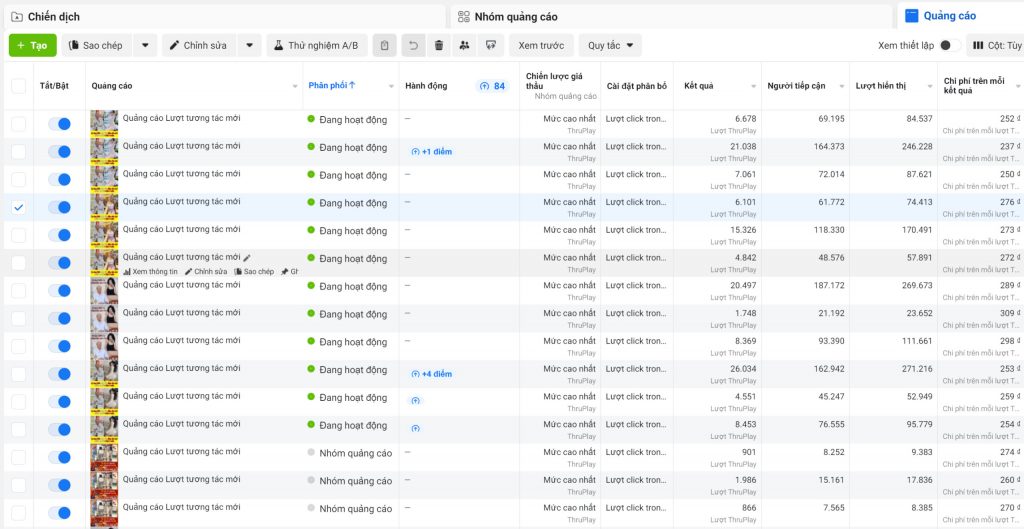Expand the Chỉnh sửa dropdown arrow
This screenshot has height=529, width=1024.
[249, 46]
